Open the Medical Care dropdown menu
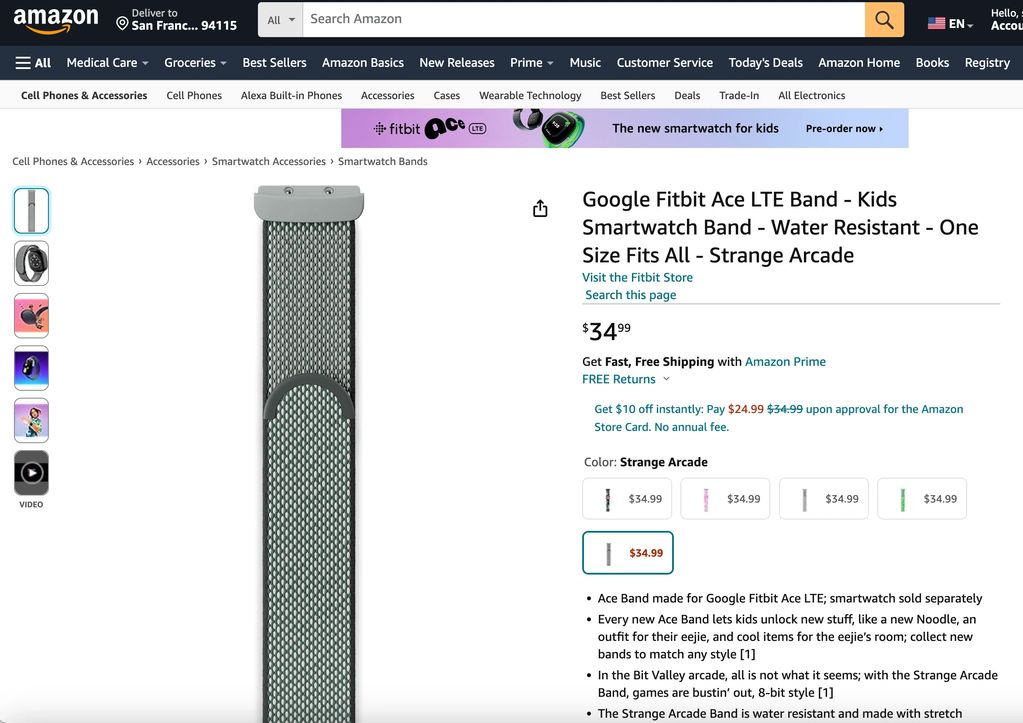This screenshot has width=1023, height=723. click(107, 62)
